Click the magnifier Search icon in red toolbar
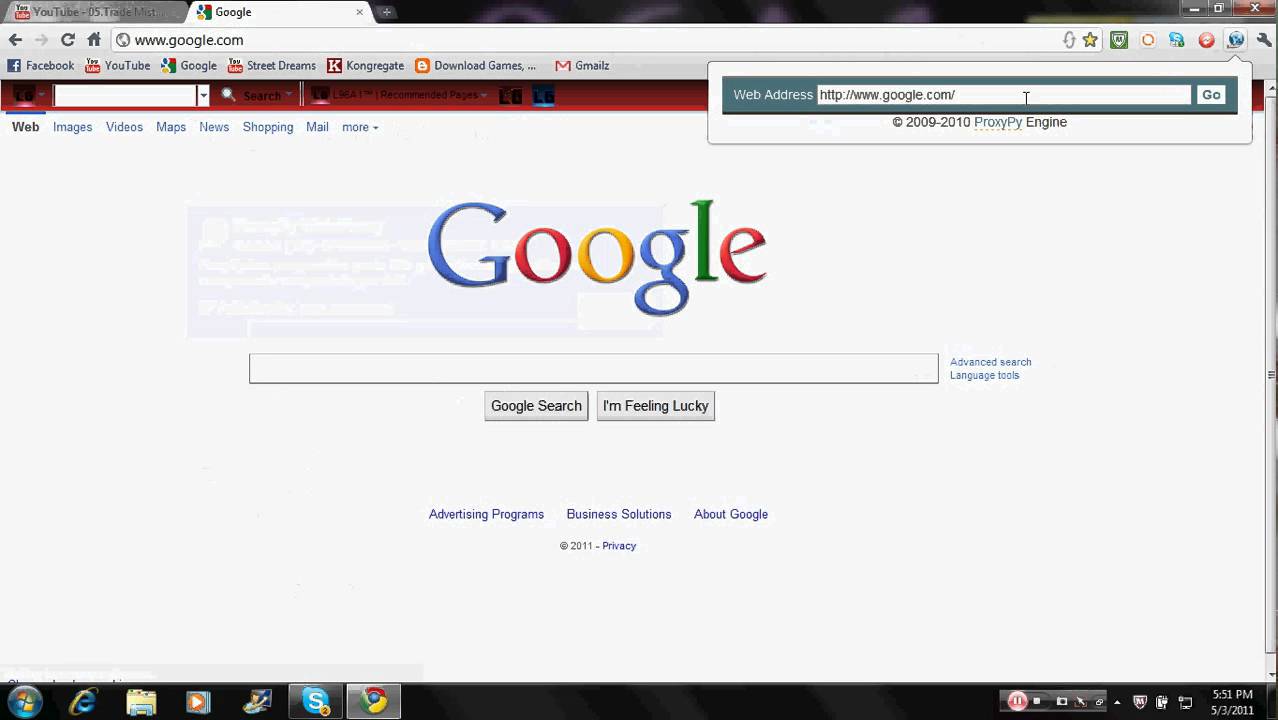Image resolution: width=1278 pixels, height=720 pixels. [x=228, y=95]
